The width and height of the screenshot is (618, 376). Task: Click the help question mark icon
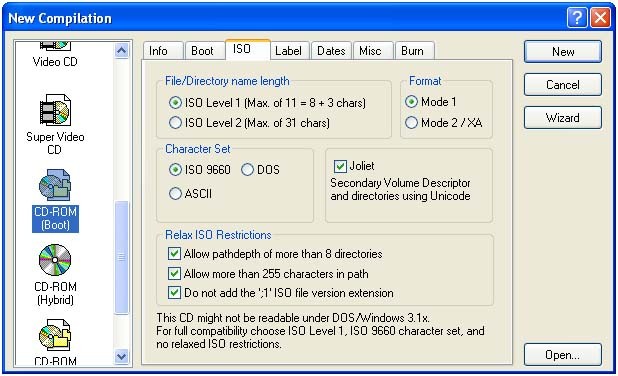point(577,18)
